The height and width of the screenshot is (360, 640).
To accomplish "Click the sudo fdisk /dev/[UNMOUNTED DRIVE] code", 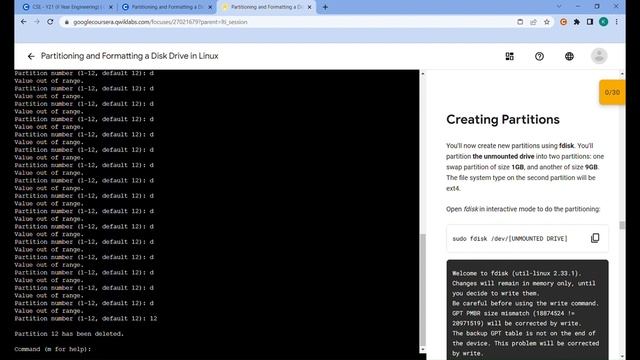I will (x=510, y=239).
